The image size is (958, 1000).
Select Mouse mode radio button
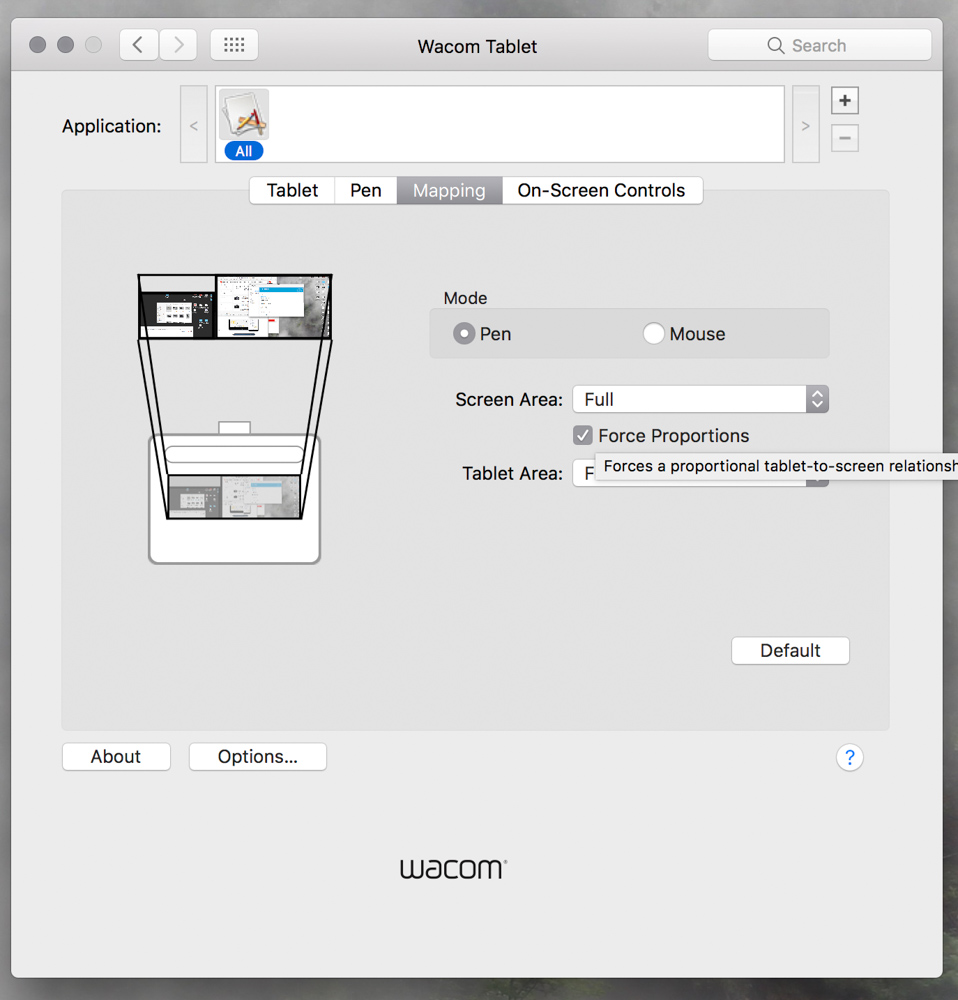[x=654, y=334]
